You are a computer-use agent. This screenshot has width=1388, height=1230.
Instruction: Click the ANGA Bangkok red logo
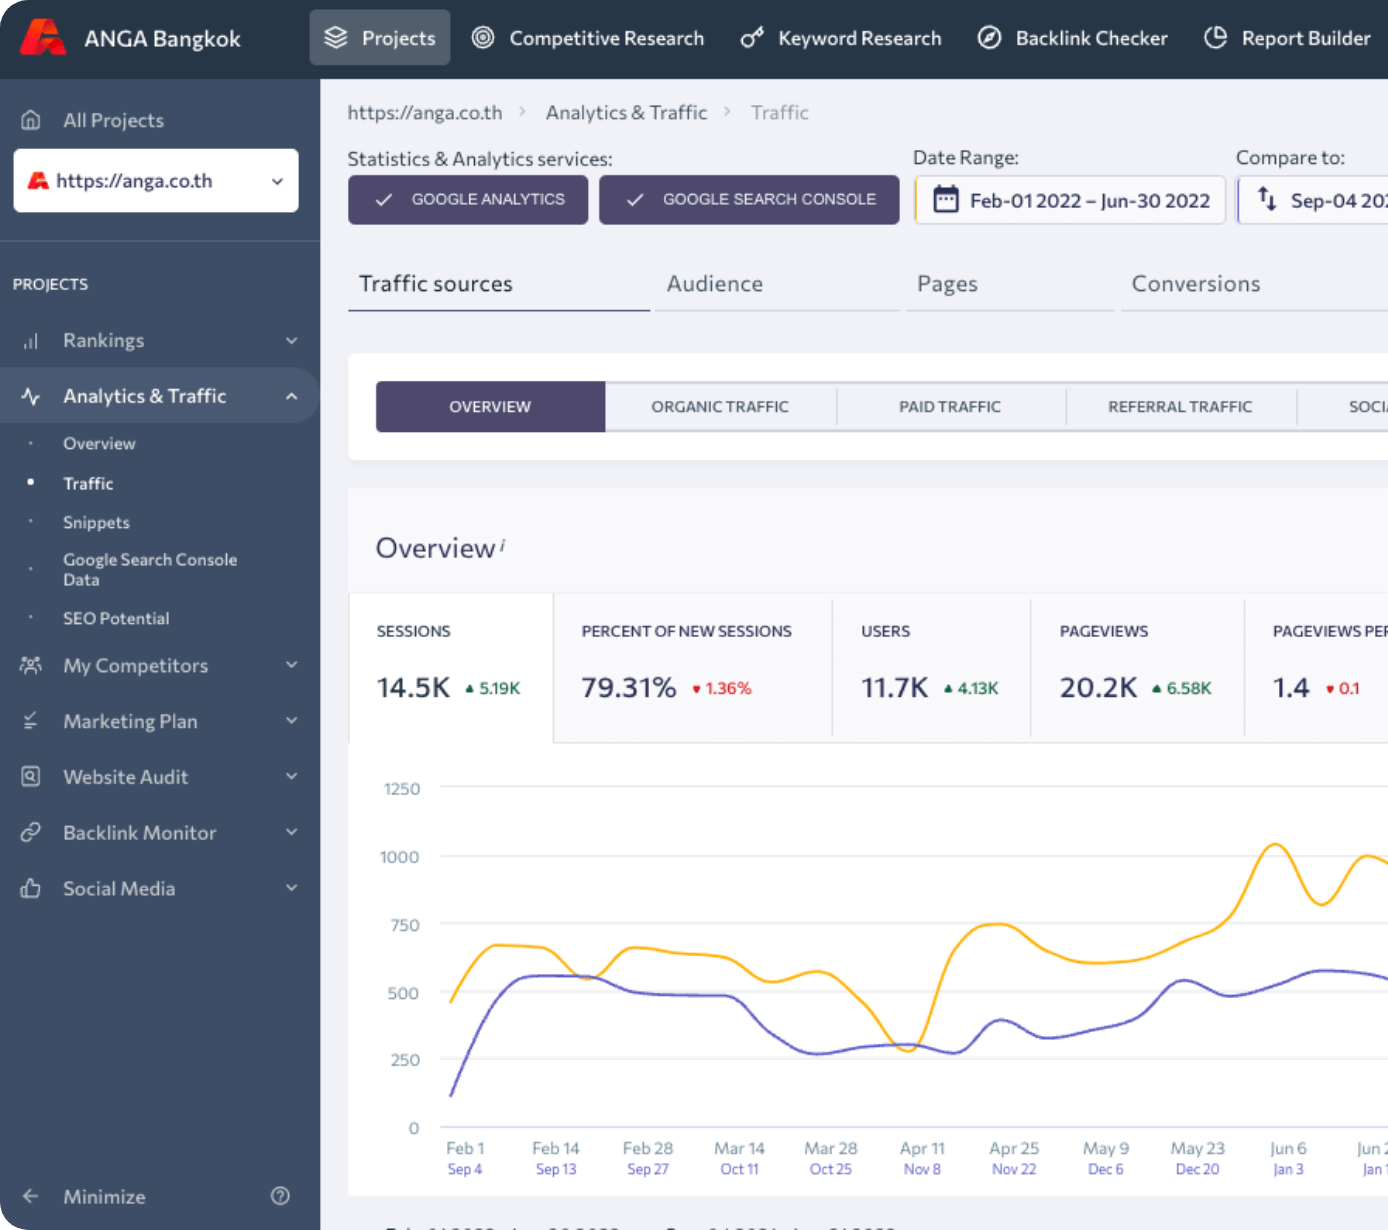pos(42,38)
